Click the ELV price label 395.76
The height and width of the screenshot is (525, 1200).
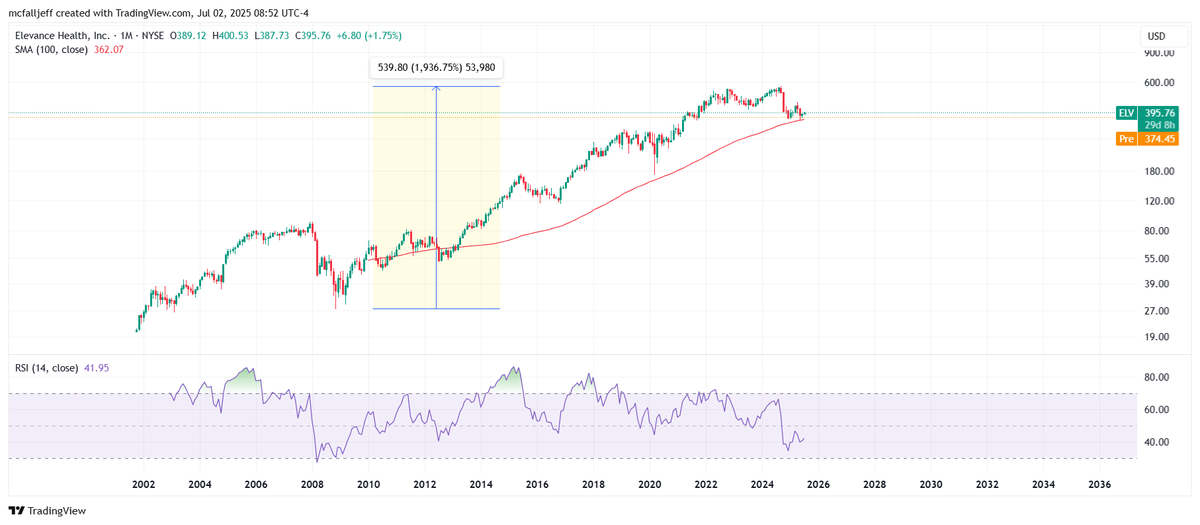[1158, 113]
